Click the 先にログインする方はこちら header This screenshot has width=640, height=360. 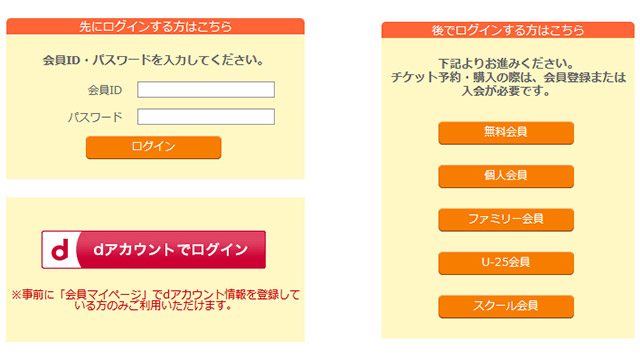pos(155,27)
